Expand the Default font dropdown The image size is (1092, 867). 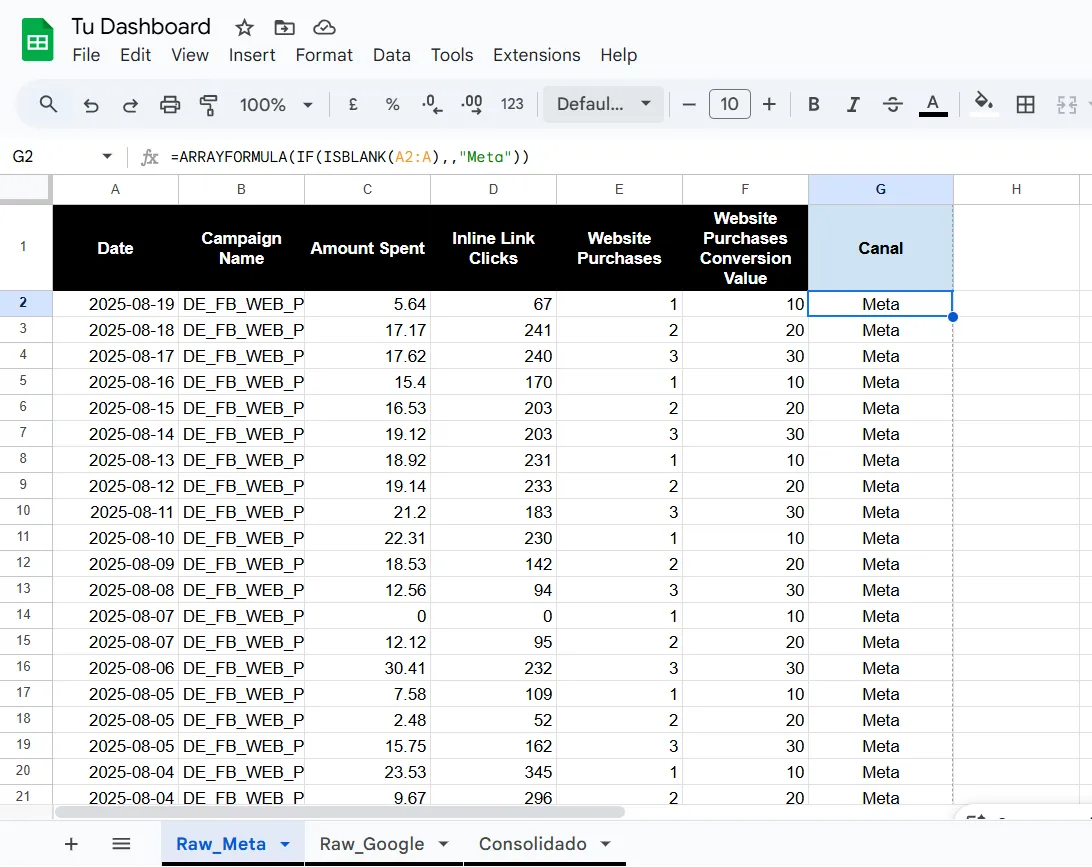(603, 105)
